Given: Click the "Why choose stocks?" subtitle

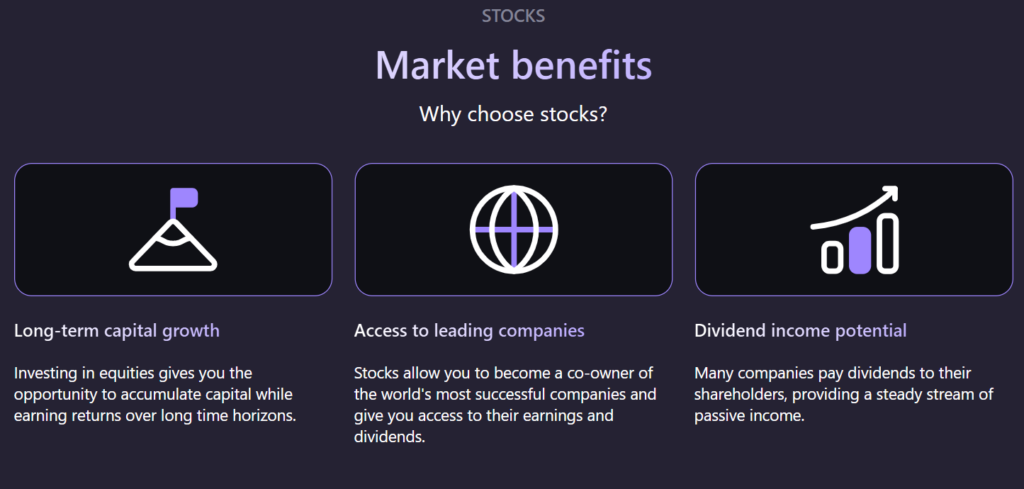Looking at the screenshot, I should [513, 114].
